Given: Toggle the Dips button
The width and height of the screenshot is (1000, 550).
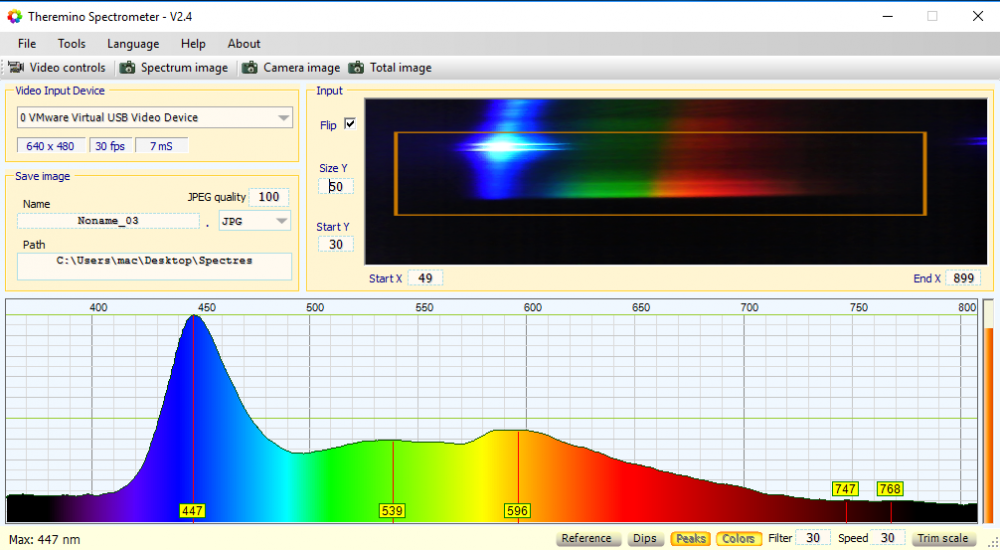Looking at the screenshot, I should (645, 539).
